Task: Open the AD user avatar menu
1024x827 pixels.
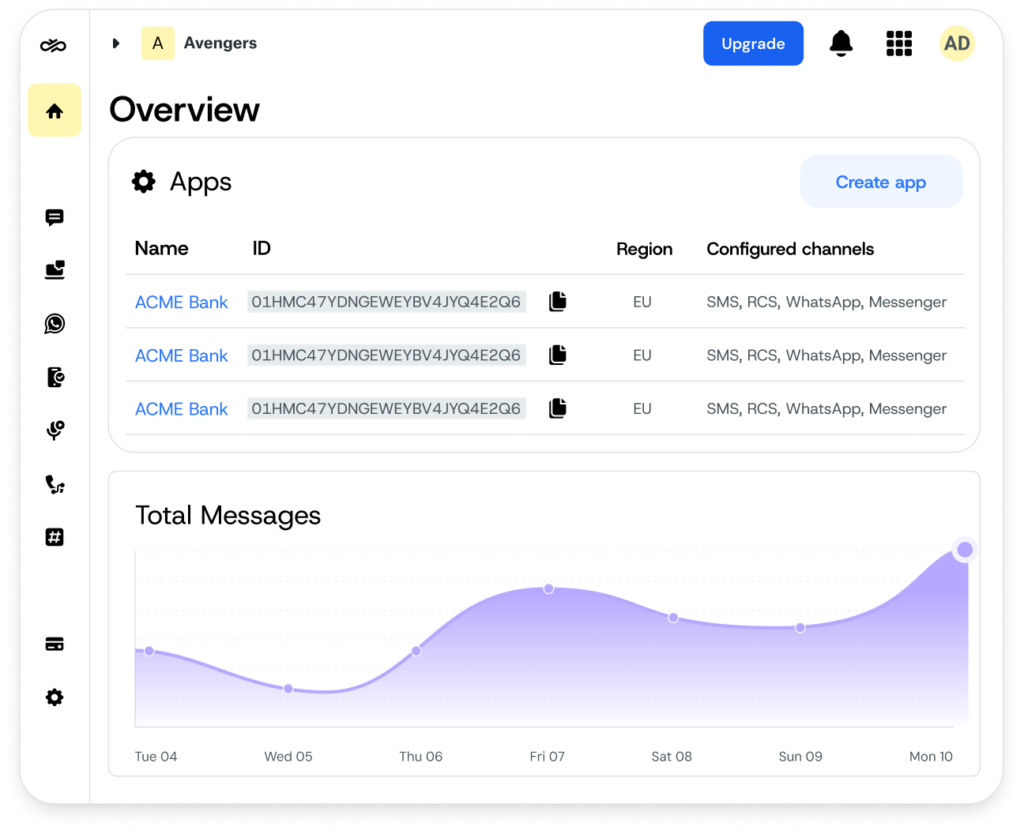Action: (957, 44)
